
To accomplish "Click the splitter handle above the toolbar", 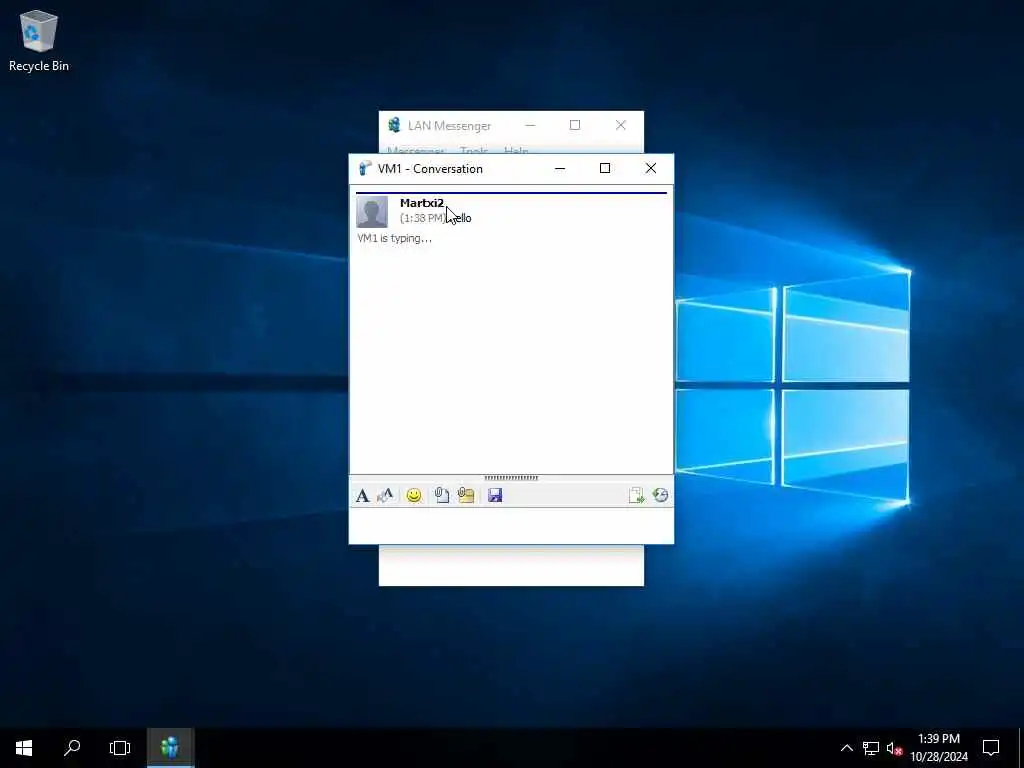I will coord(511,478).
